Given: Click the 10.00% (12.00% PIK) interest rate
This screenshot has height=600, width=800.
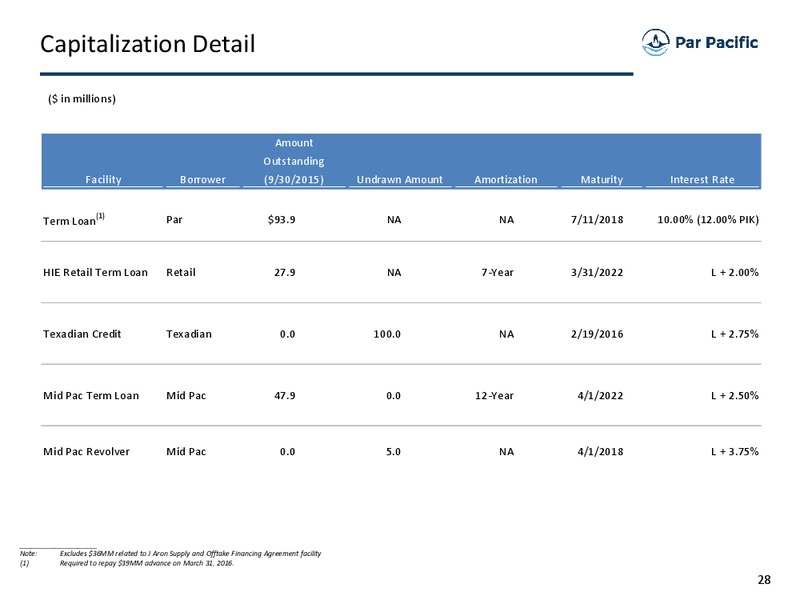Looking at the screenshot, I should pos(708,220).
